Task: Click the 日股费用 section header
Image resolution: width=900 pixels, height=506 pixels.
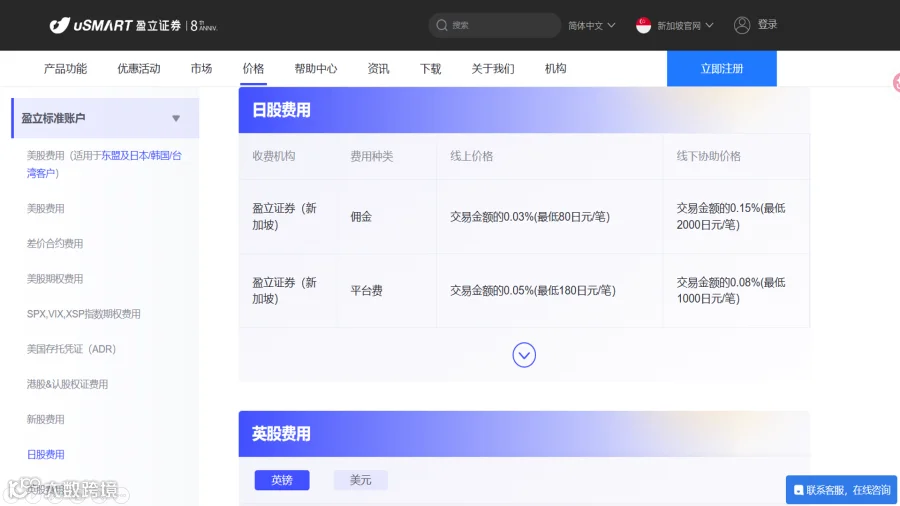Action: tap(524, 110)
